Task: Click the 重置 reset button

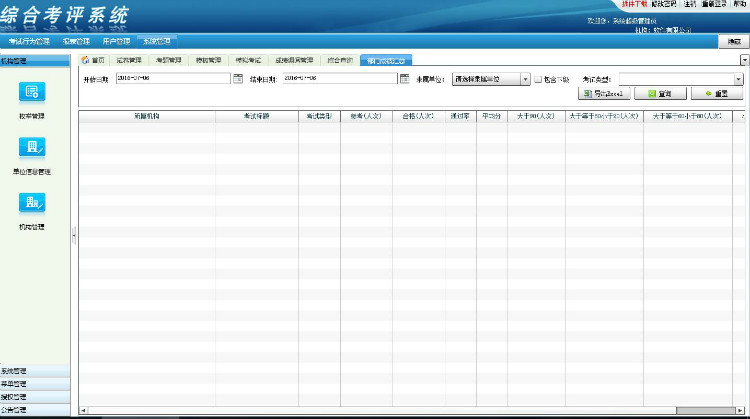Action: (717, 94)
